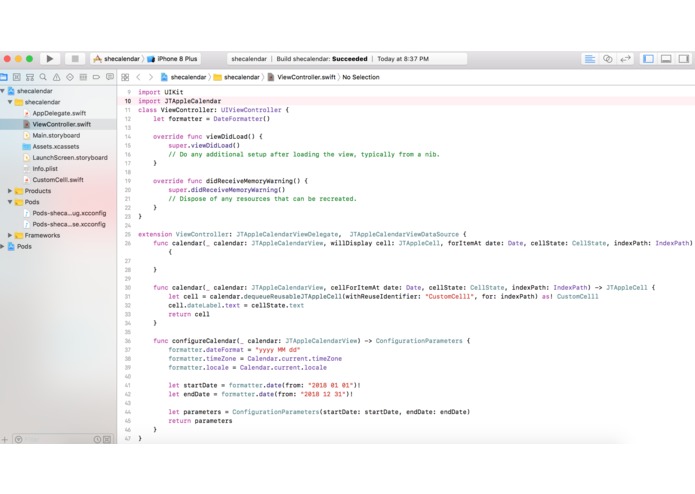This screenshot has width=695, height=494.
Task: Choose the shecalendar scheme
Action: click(x=117, y=58)
